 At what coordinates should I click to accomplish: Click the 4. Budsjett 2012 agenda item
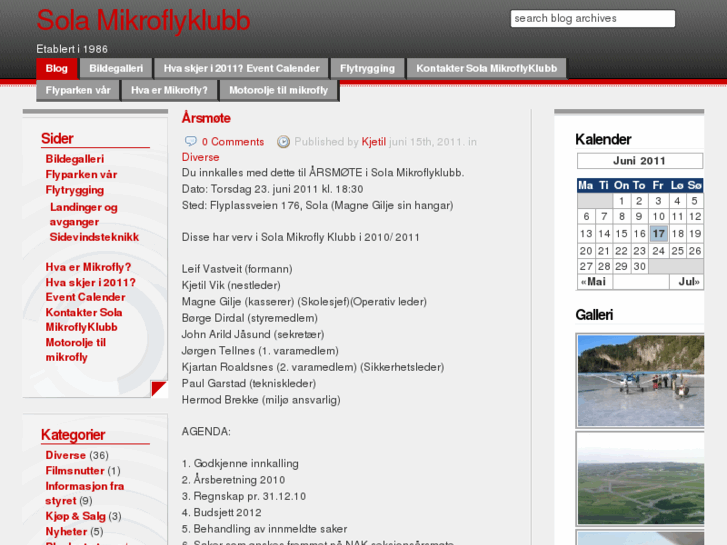222,513
